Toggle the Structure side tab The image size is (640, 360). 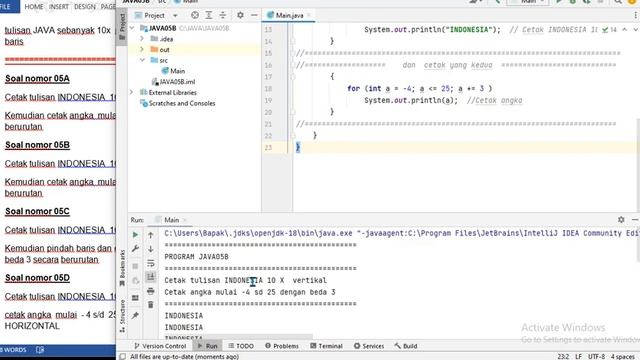pos(122,316)
